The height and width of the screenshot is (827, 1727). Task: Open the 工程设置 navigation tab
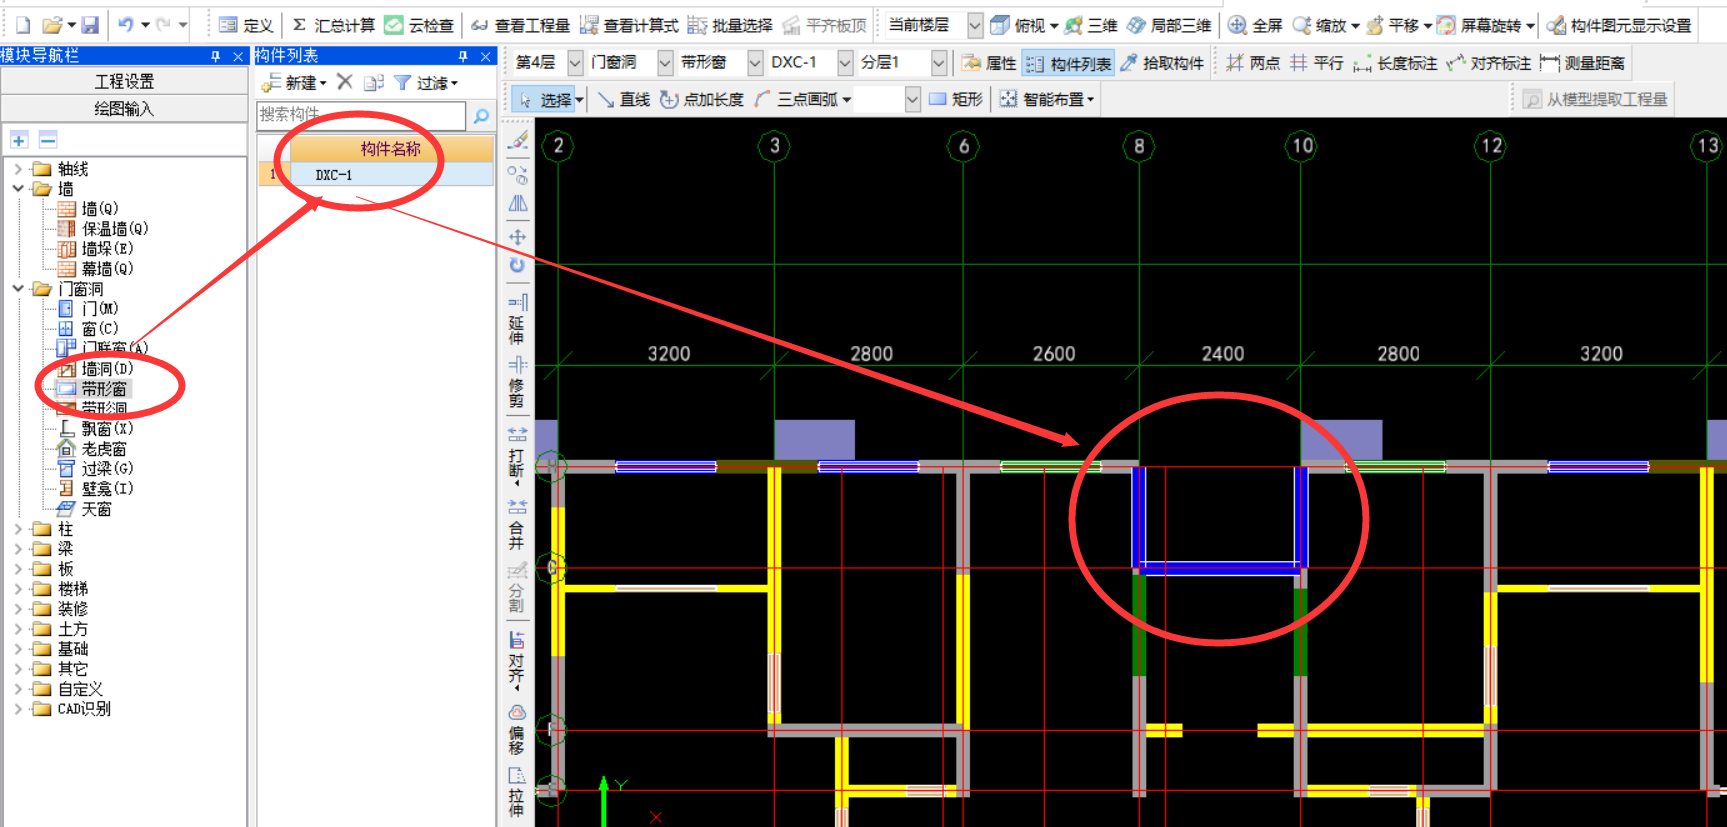[124, 81]
